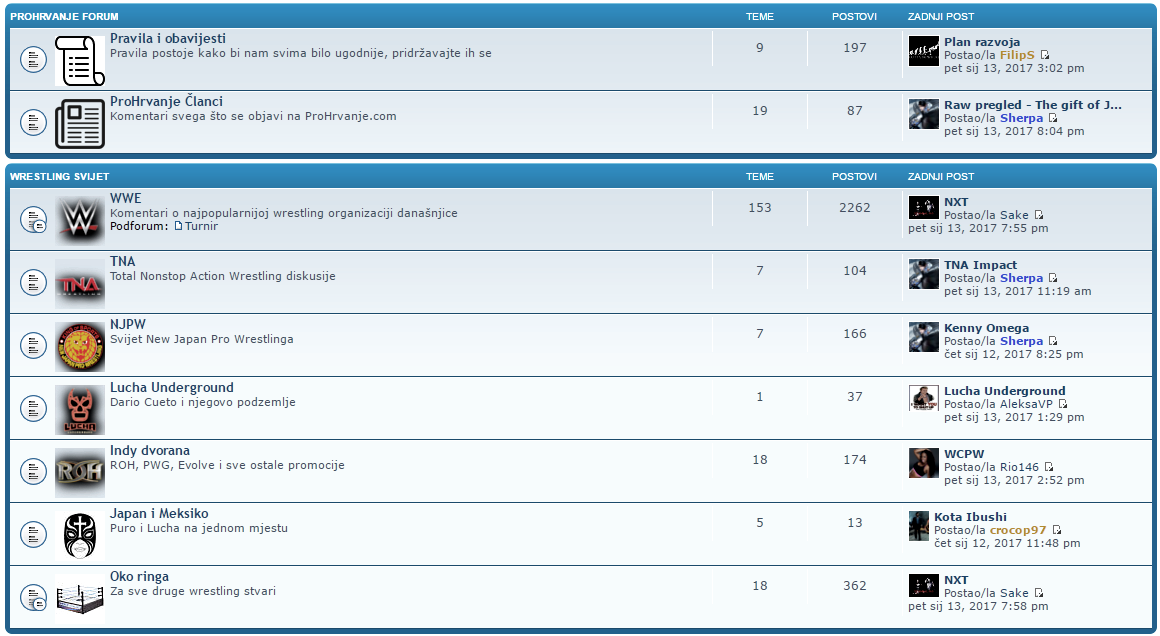Image resolution: width=1160 pixels, height=636 pixels.
Task: Click avatar thumbnail beside Kota Ibushi post
Action: coord(918,526)
